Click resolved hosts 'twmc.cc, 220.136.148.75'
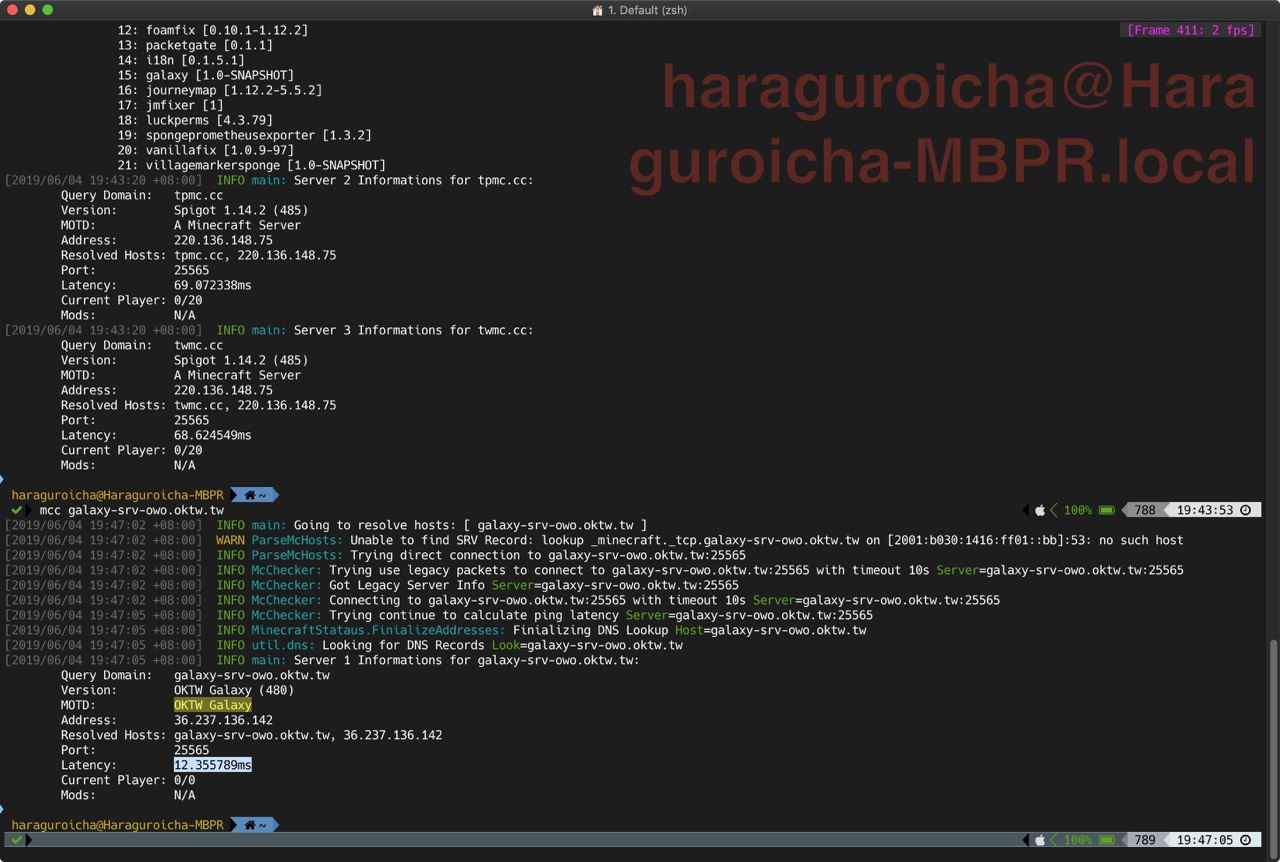1280x862 pixels. (x=255, y=405)
